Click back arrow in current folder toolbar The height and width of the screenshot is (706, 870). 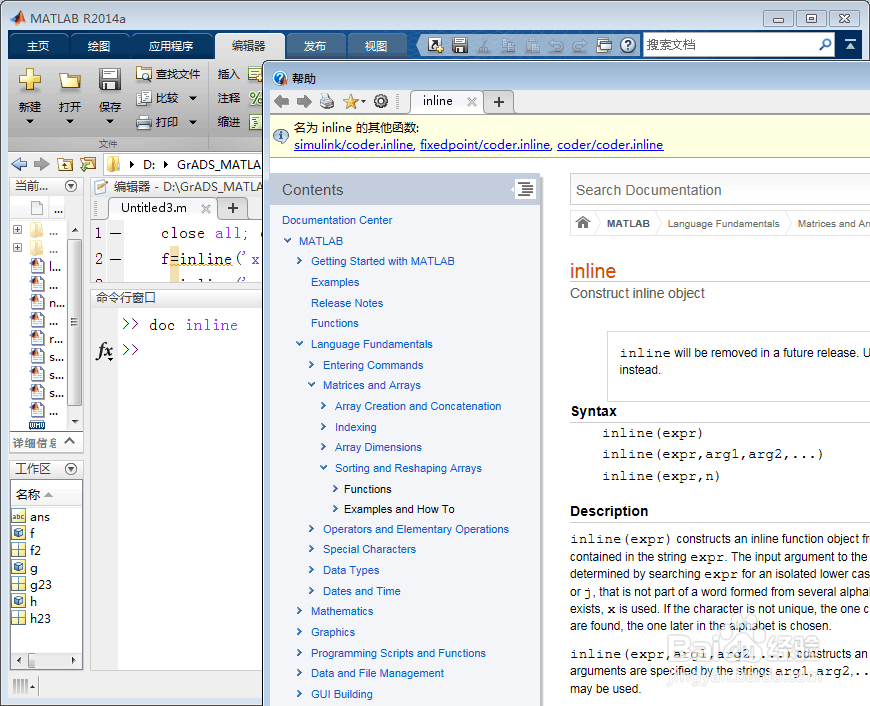(x=19, y=164)
